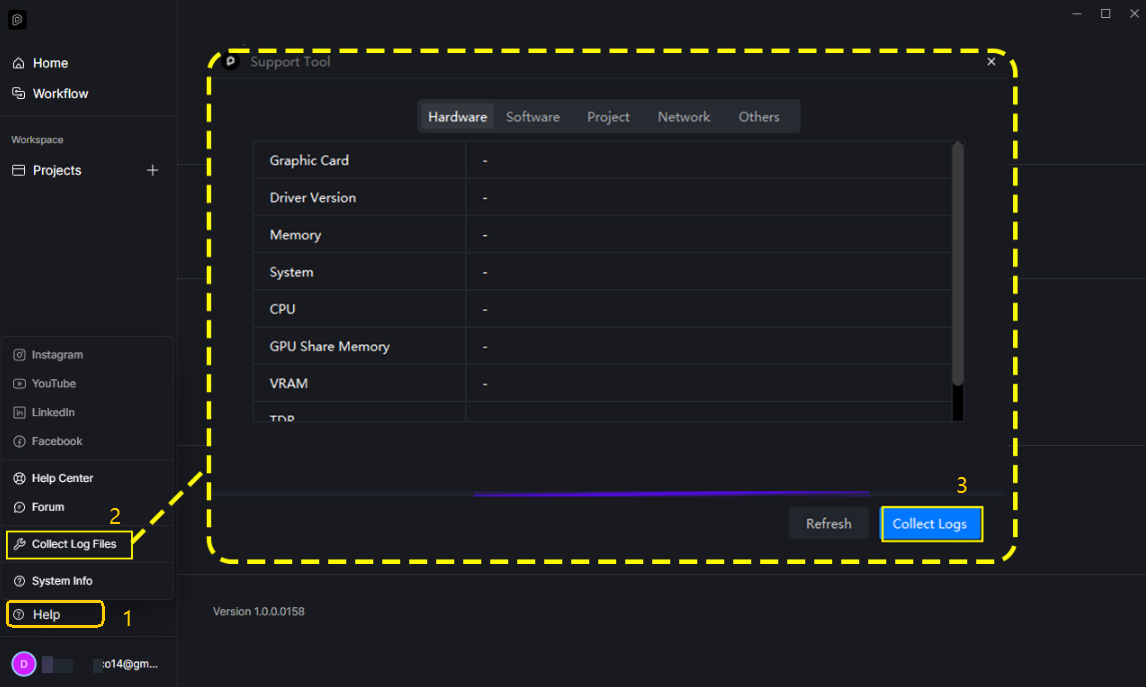Viewport: 1146px width, 687px height.
Task: Switch to the Software tab
Action: click(x=532, y=117)
